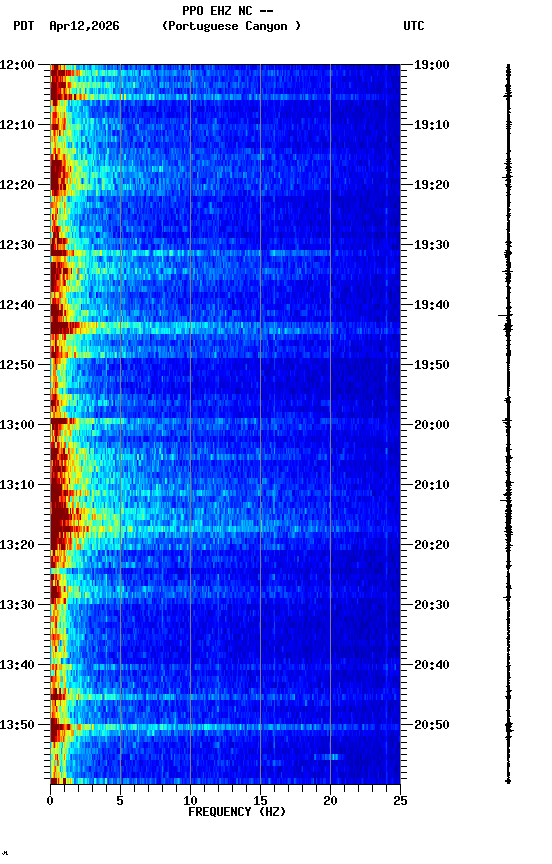Click the '12:30' PDT time label

[x=17, y=245]
